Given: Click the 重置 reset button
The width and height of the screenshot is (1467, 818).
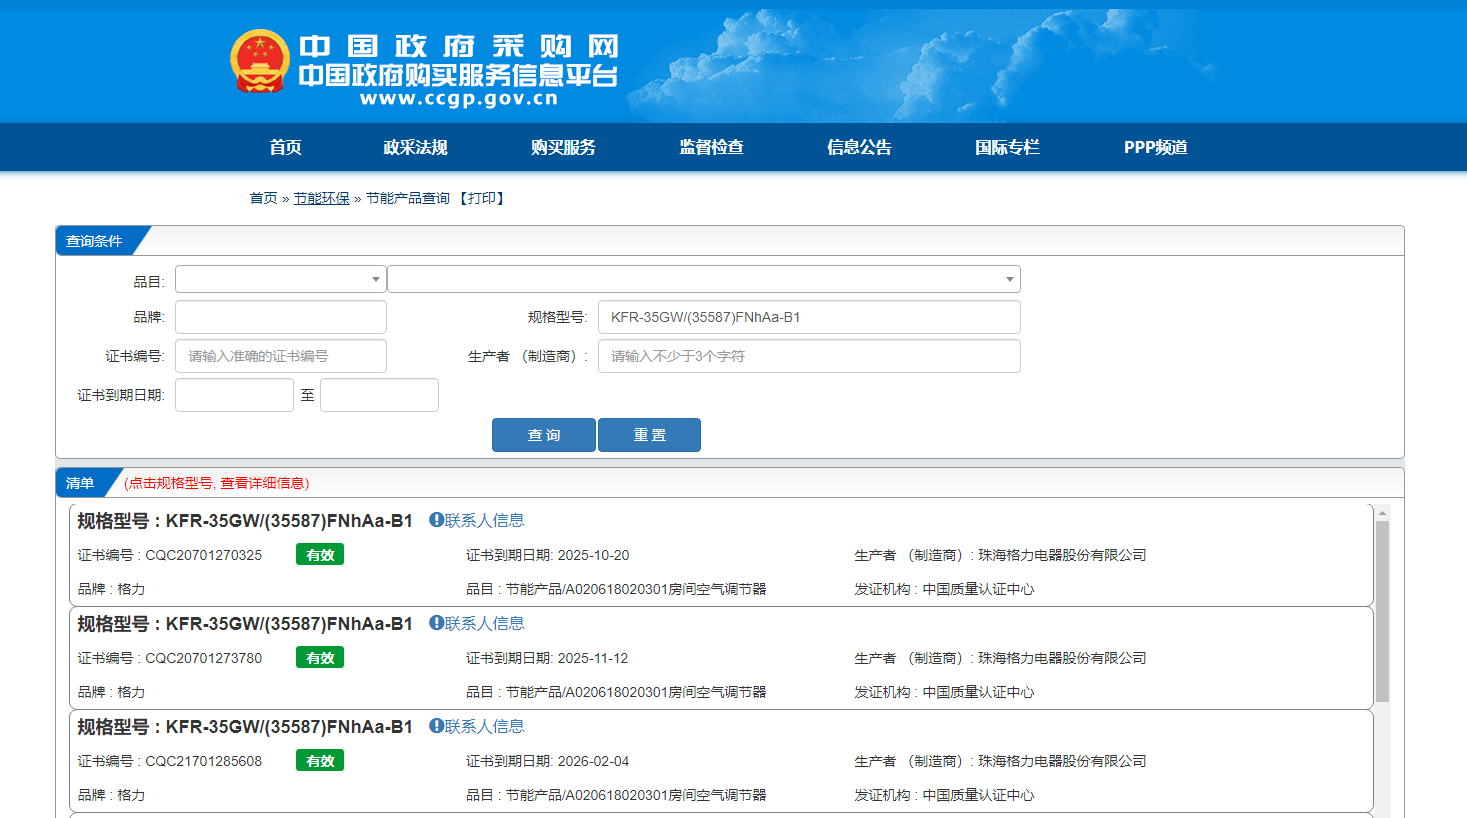Looking at the screenshot, I should 649,435.
